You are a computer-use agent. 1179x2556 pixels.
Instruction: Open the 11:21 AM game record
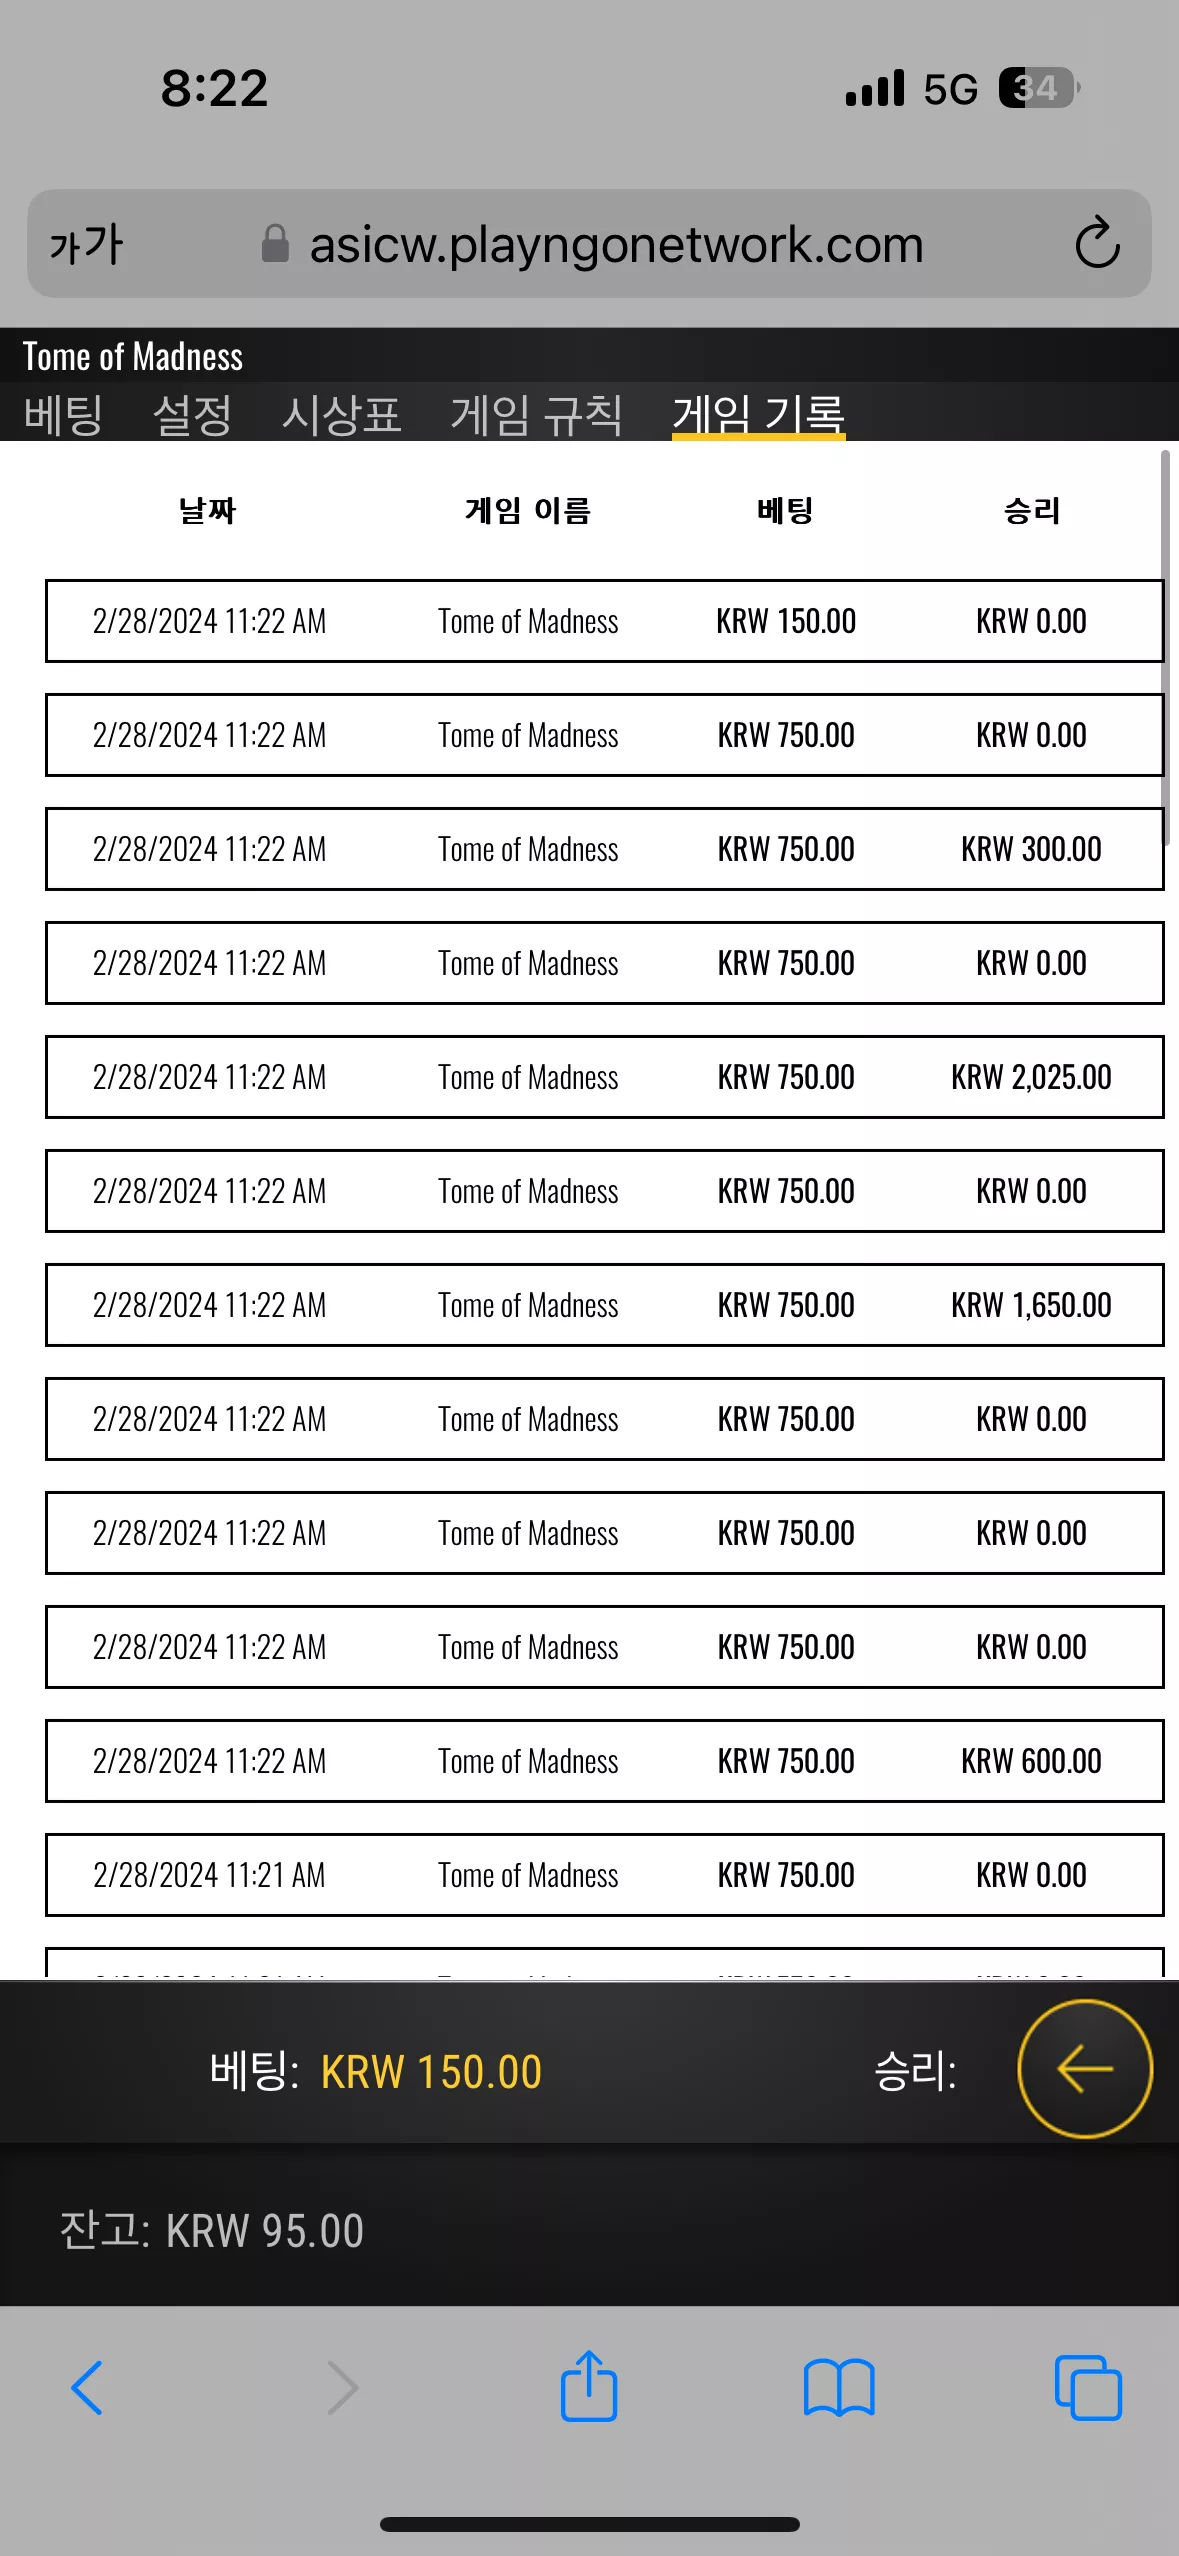(x=604, y=1875)
